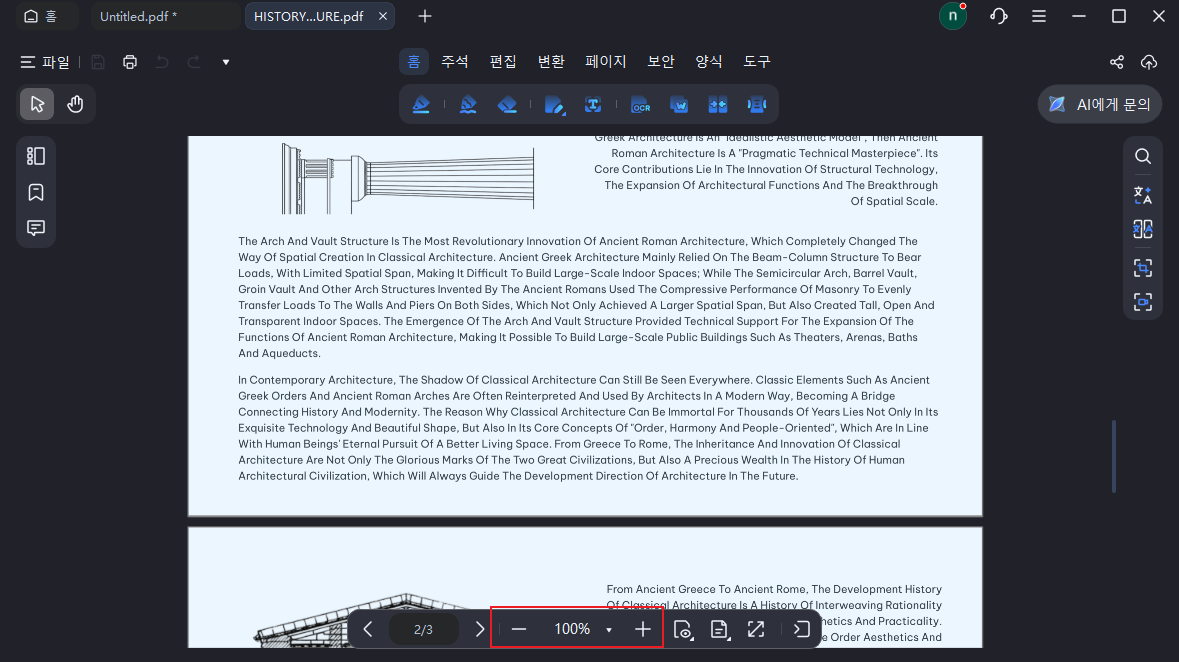
Task: Open the hamburger menu in title bar
Action: coord(1039,16)
